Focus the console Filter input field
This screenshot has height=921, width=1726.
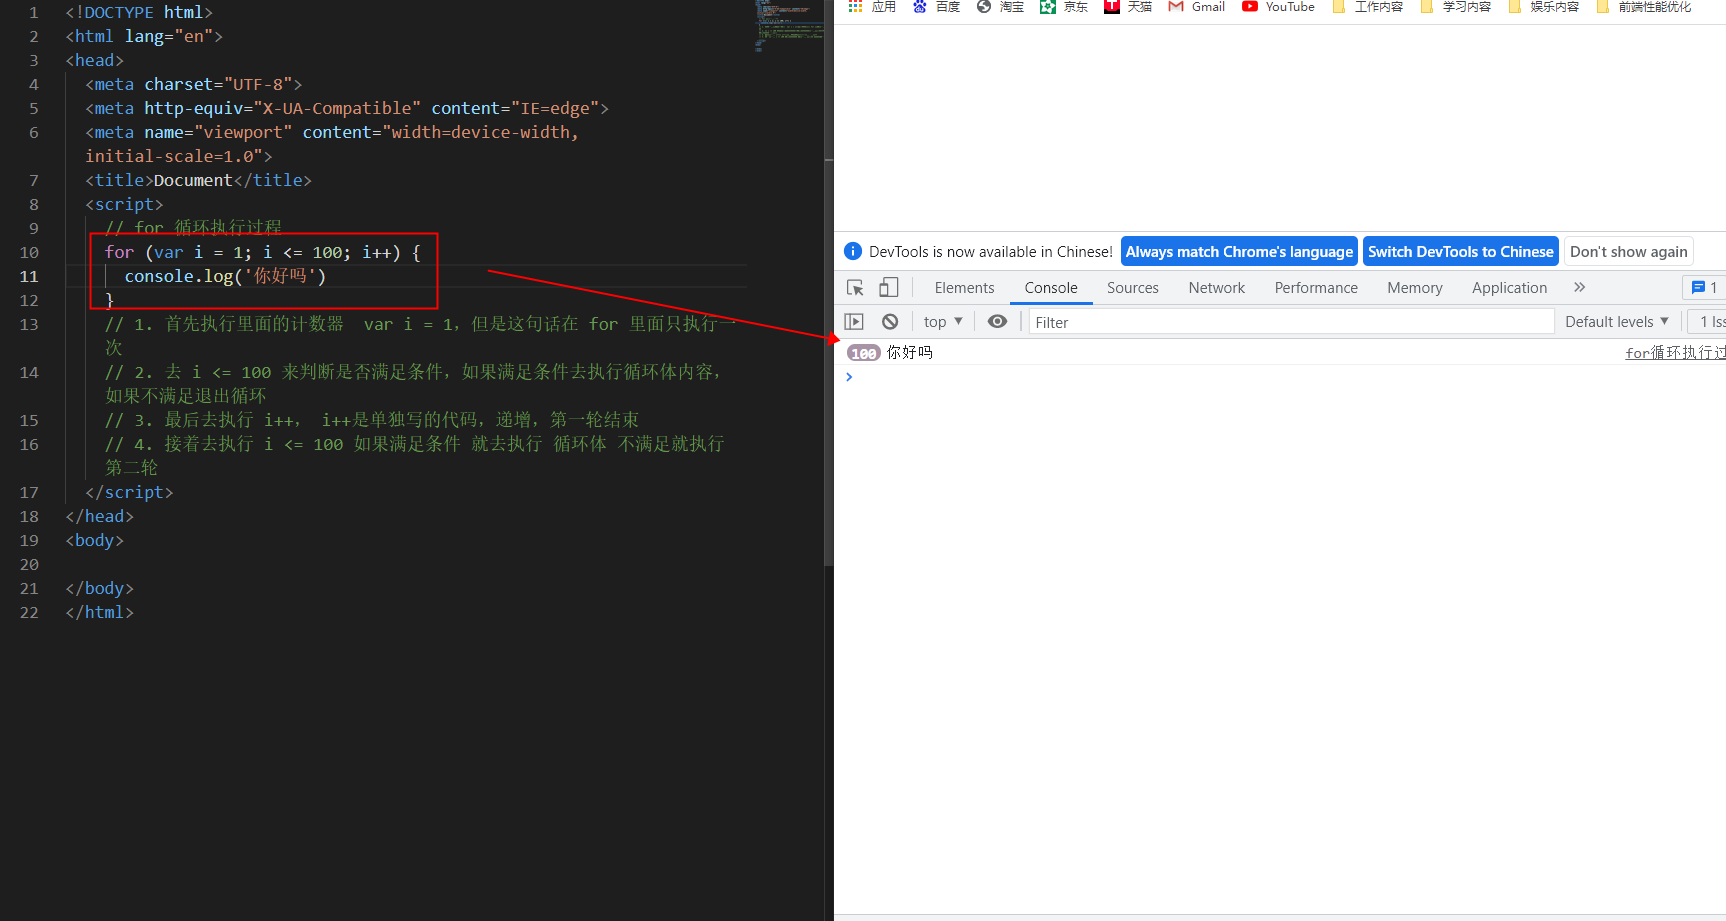[1291, 322]
